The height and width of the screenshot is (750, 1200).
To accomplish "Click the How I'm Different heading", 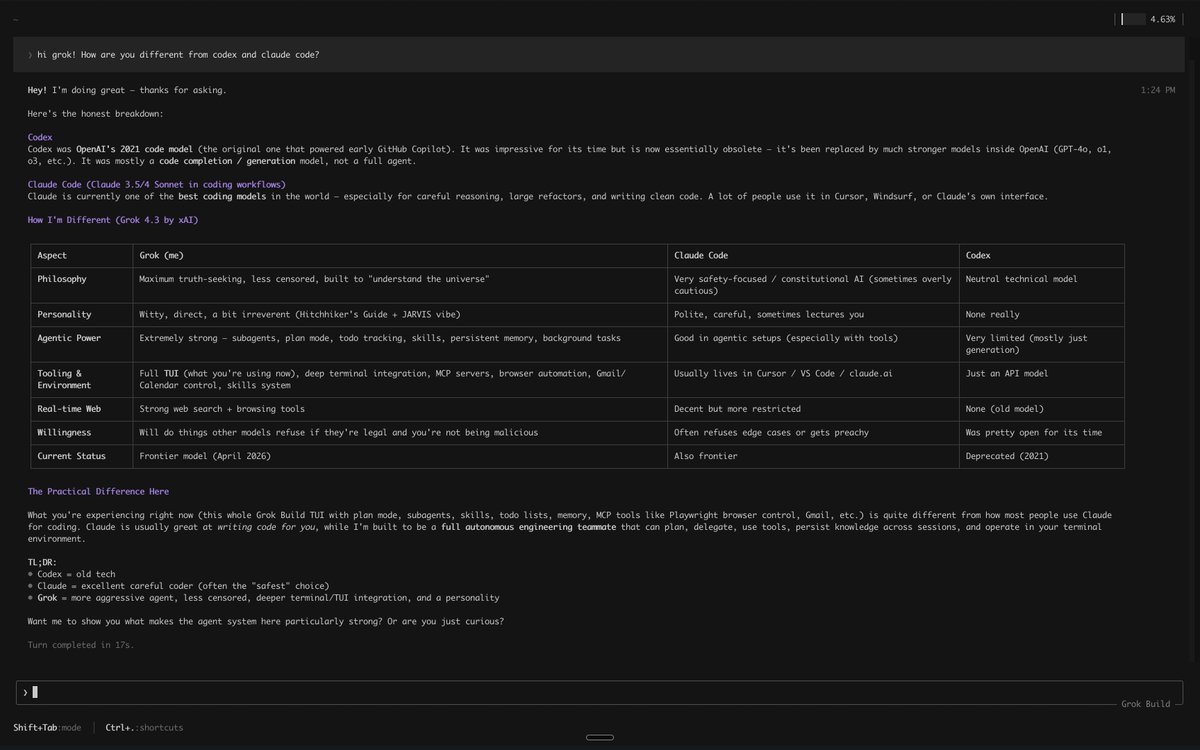I will tap(112, 220).
